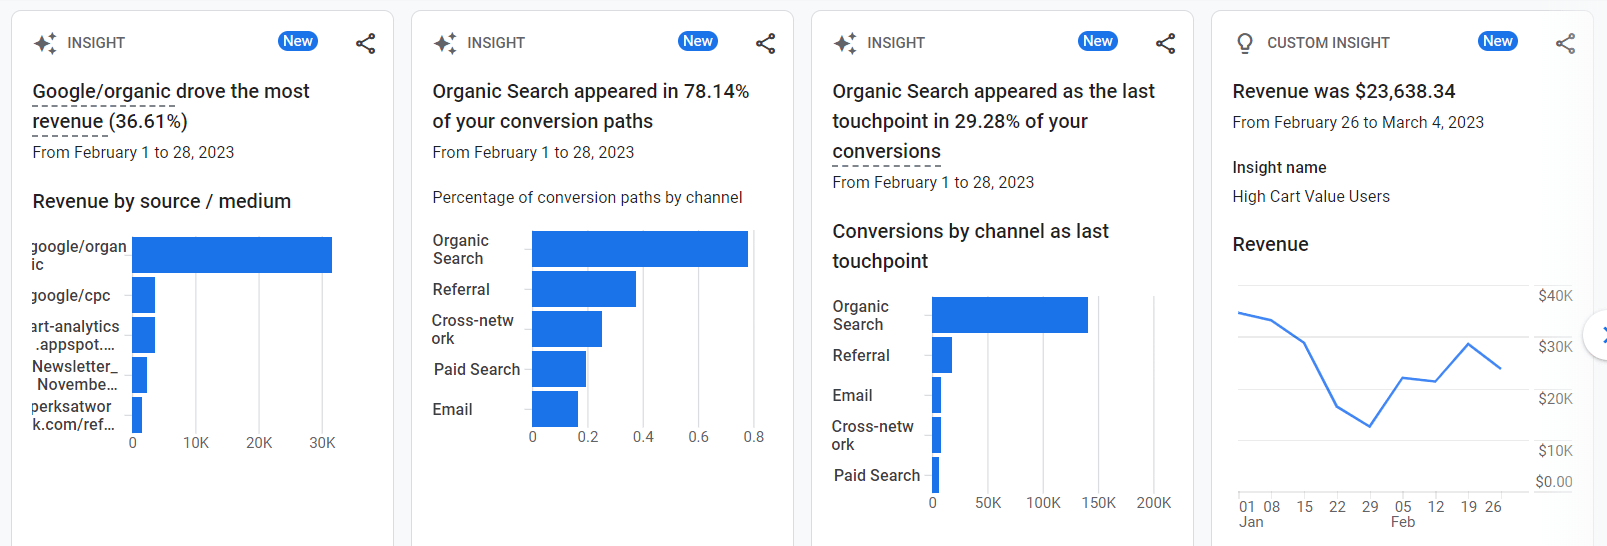Select Newsletter_Novembe... bar in revenue chart
1607x546 pixels.
coord(139,375)
